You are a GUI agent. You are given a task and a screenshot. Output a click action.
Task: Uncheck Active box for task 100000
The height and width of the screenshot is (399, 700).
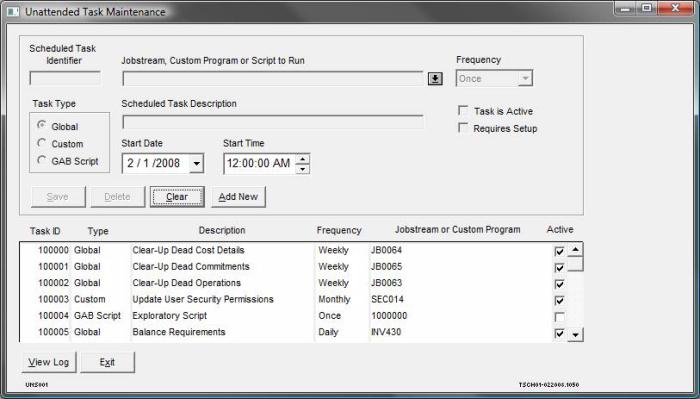click(559, 251)
